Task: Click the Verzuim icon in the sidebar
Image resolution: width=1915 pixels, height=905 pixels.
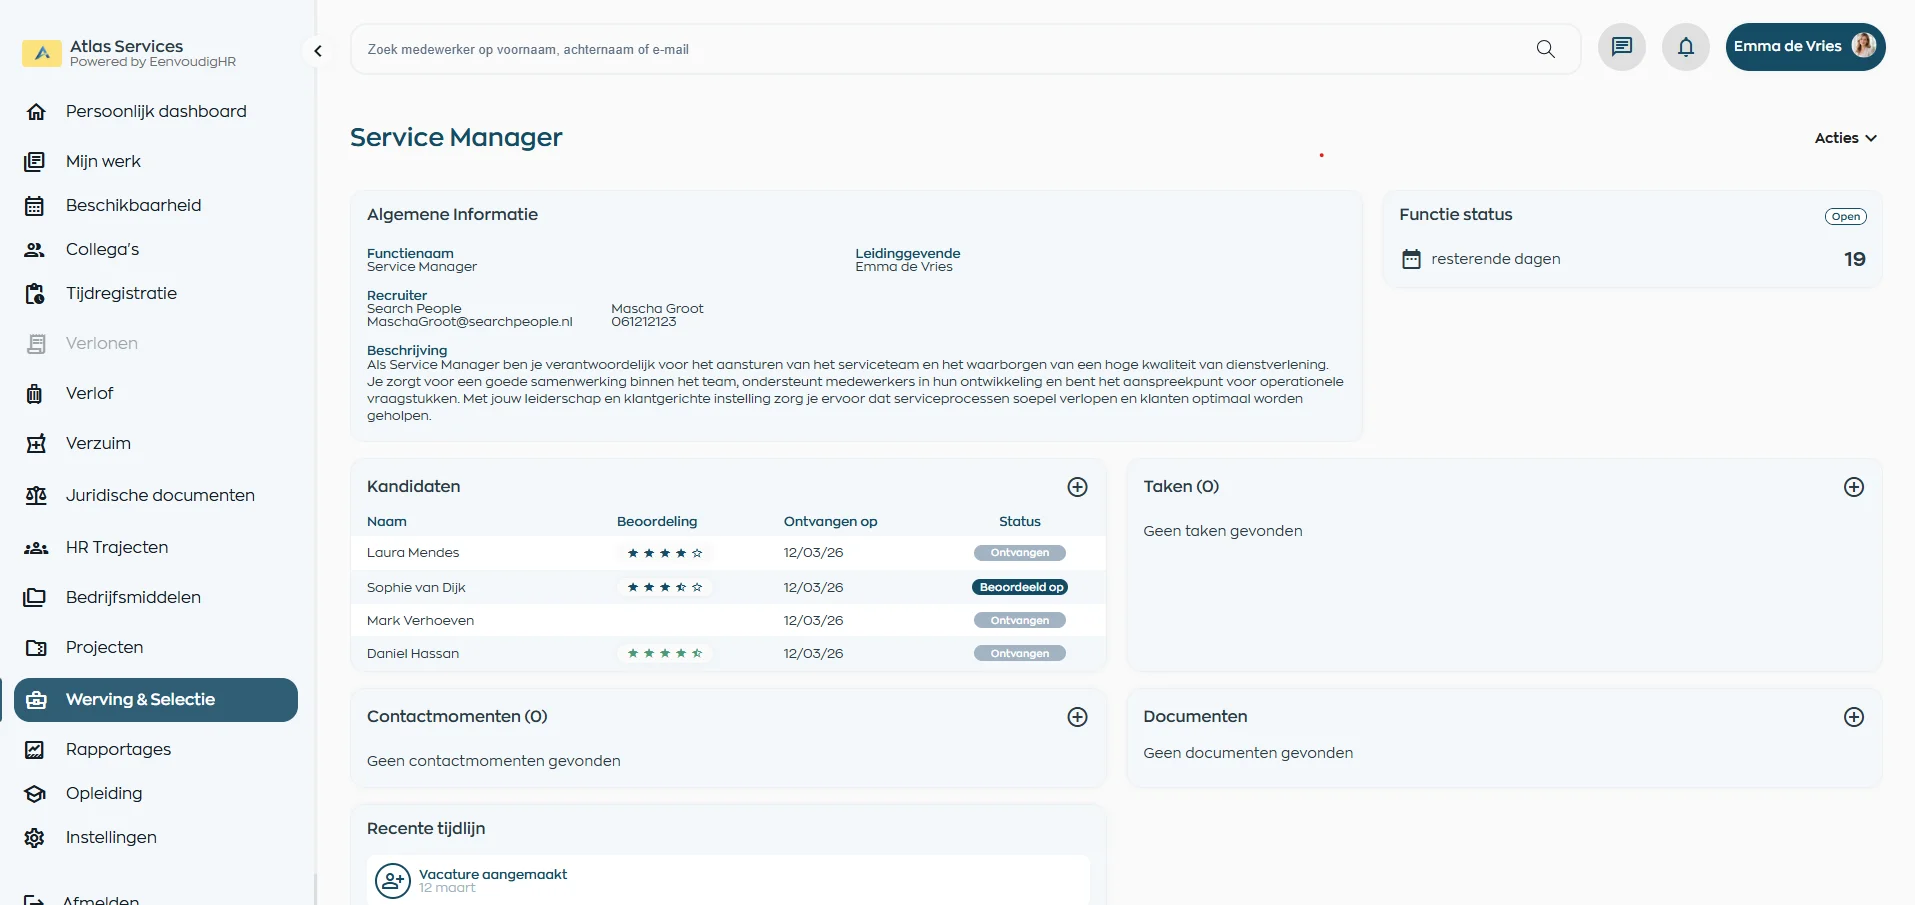Action: (36, 443)
